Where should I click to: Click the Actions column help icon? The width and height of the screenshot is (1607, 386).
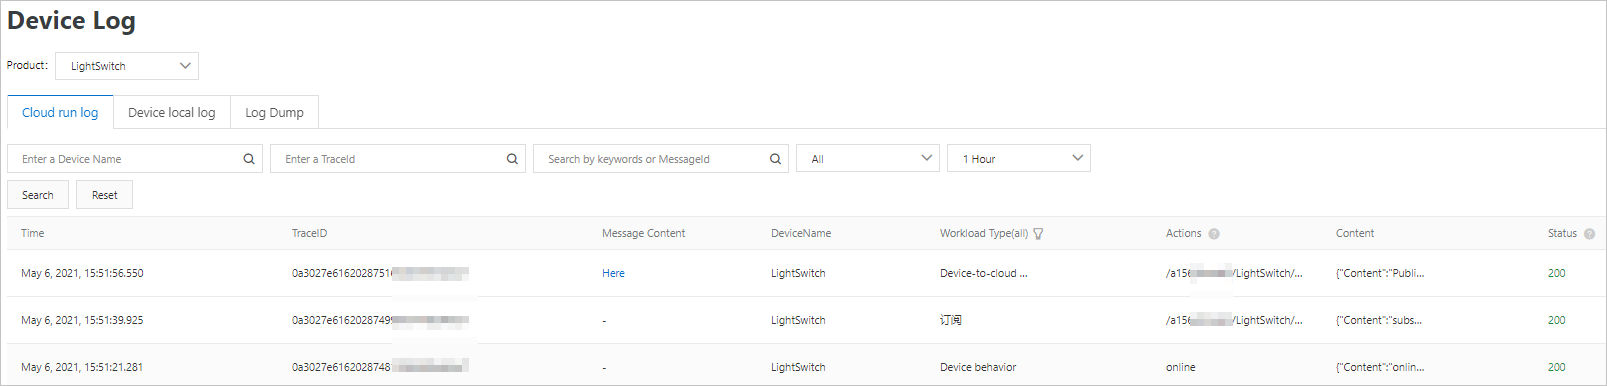click(x=1214, y=234)
